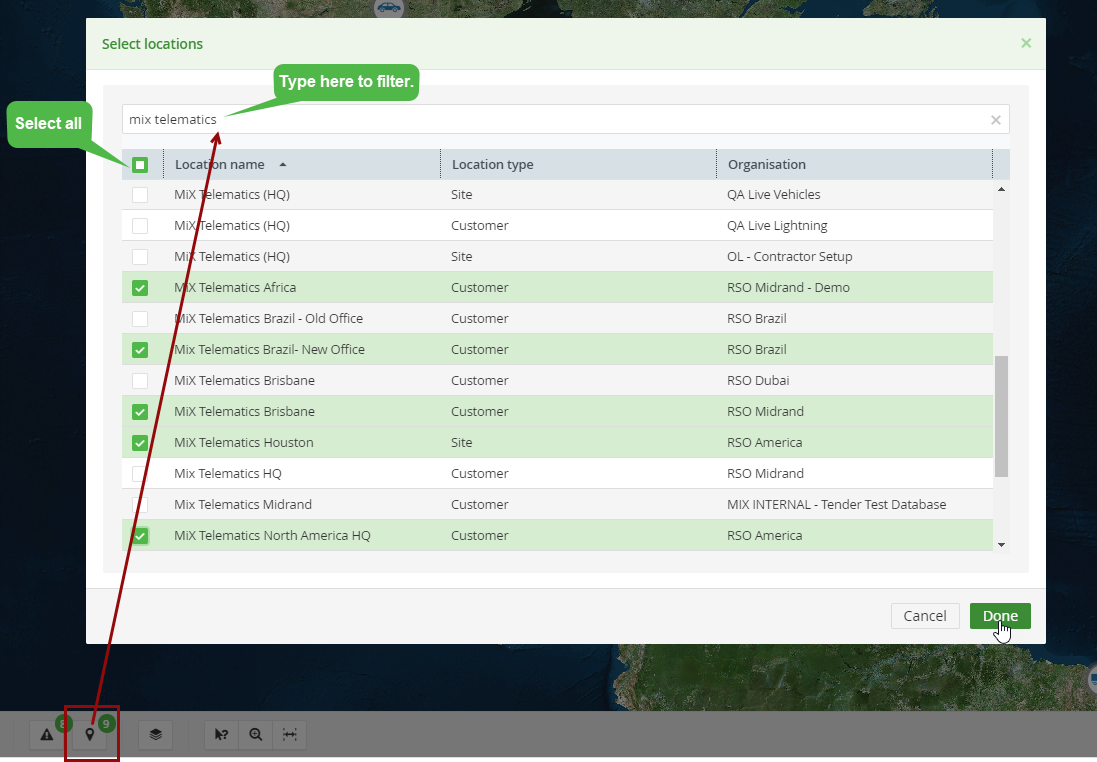The width and height of the screenshot is (1097, 762).
Task: Check MiX Telematics Brazil - Old Office
Action: pyautogui.click(x=140, y=318)
